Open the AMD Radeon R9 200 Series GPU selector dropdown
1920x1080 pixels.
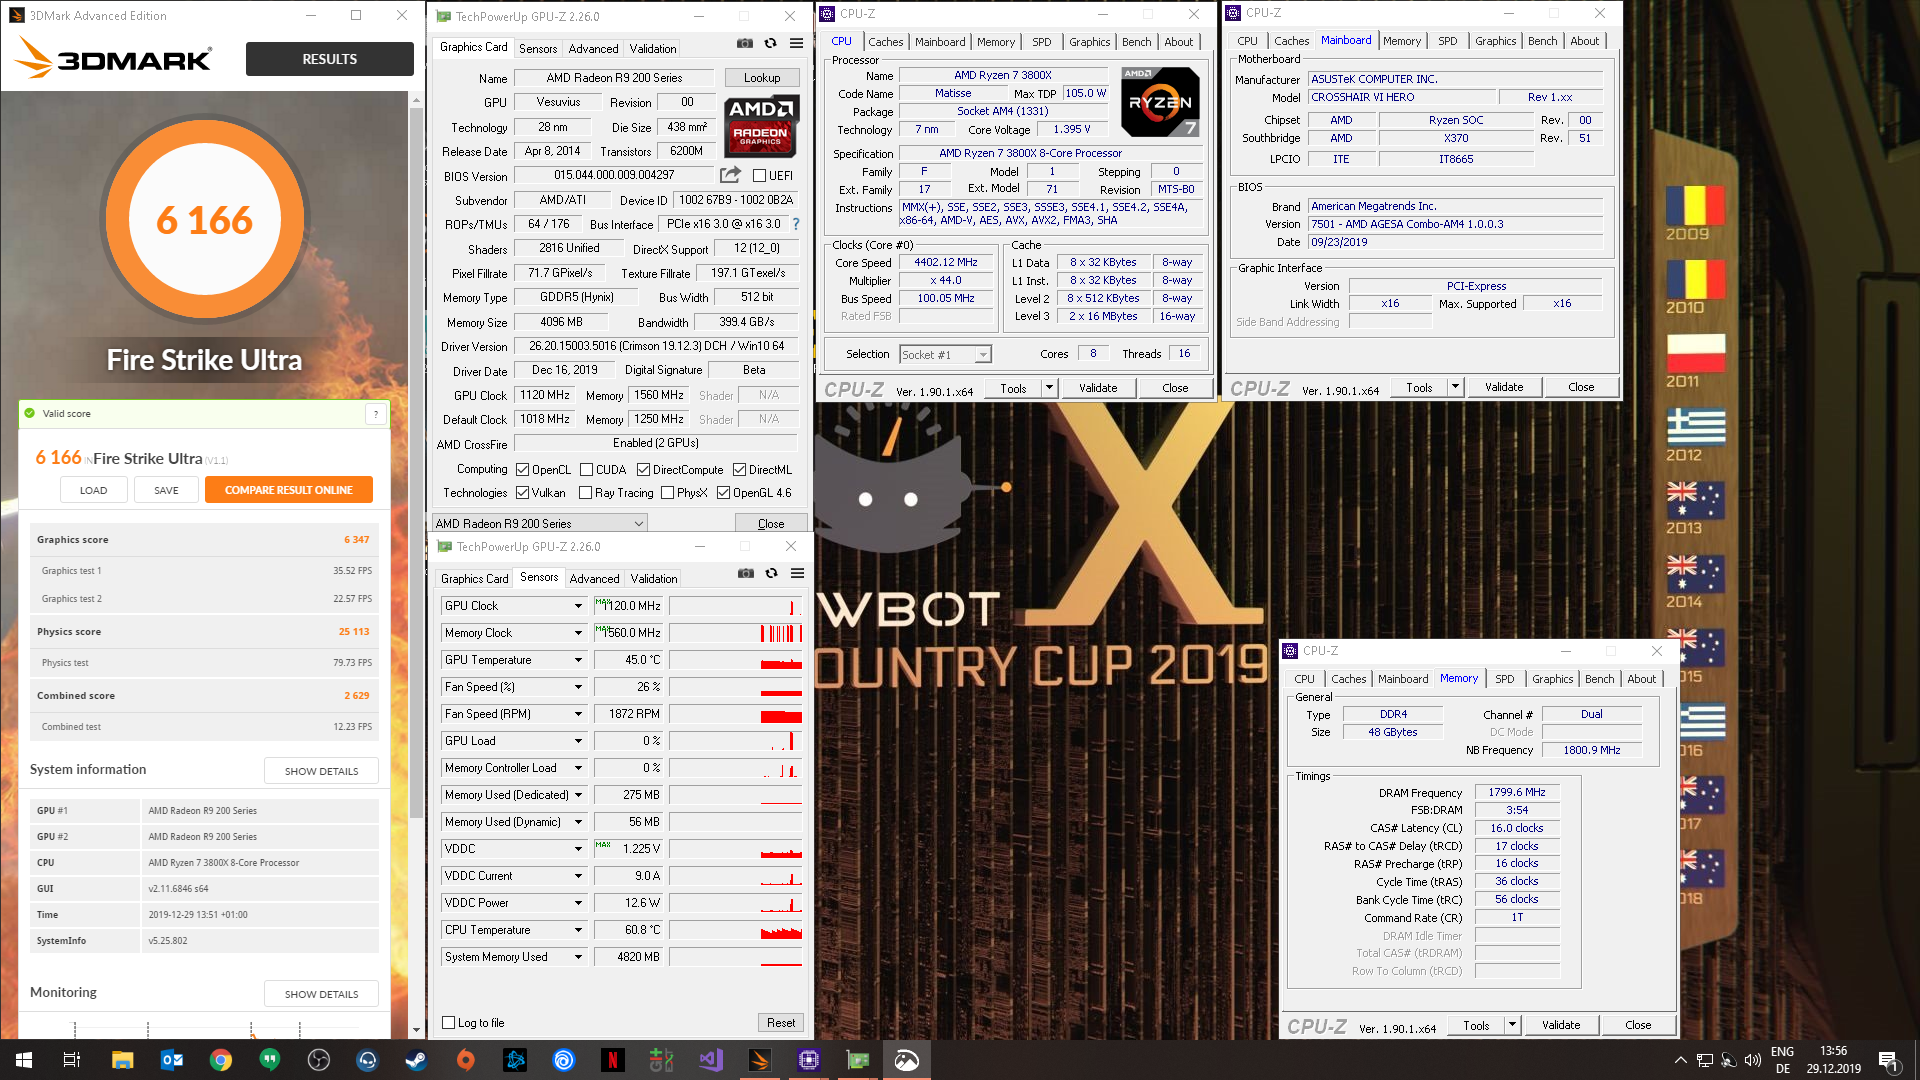click(539, 524)
